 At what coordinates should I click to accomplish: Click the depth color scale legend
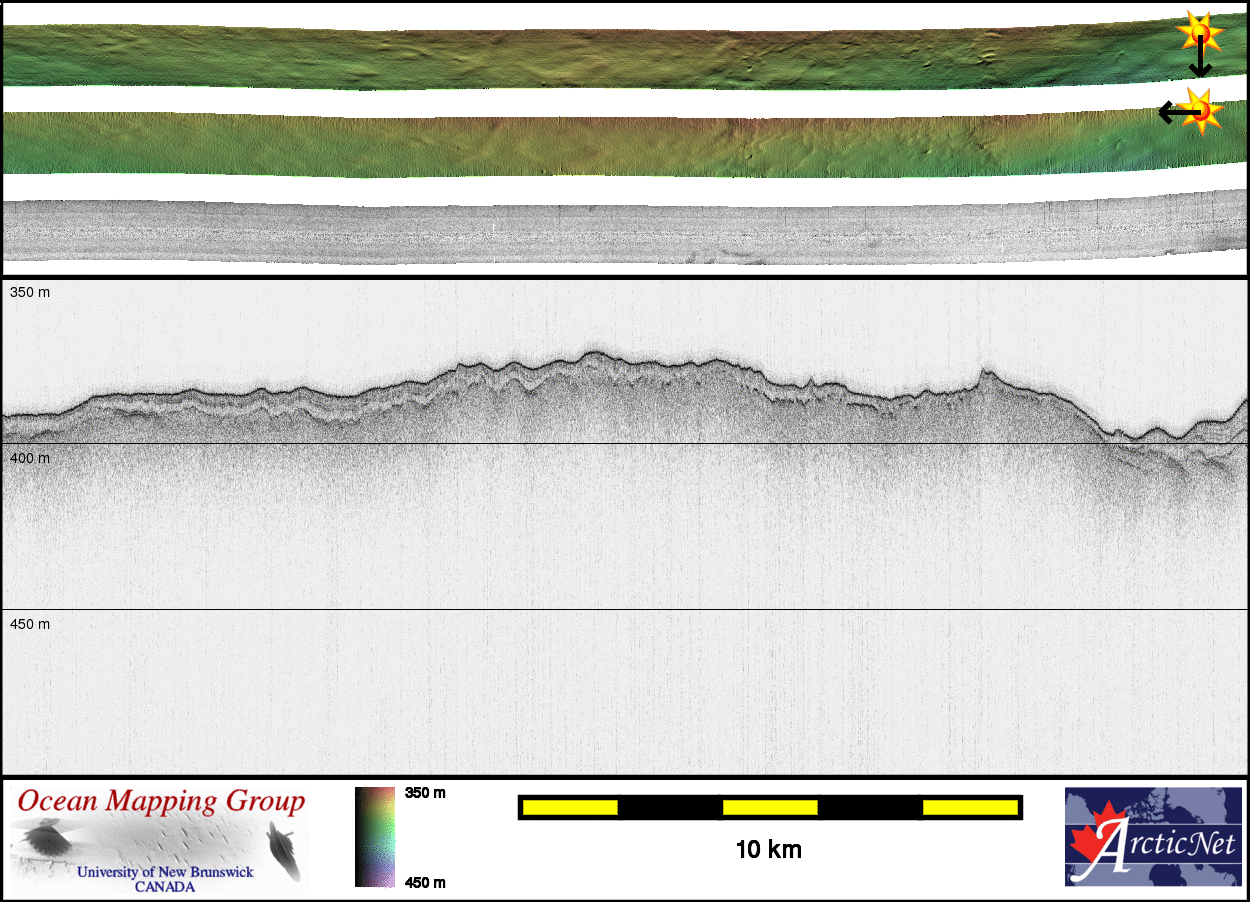[x=376, y=837]
